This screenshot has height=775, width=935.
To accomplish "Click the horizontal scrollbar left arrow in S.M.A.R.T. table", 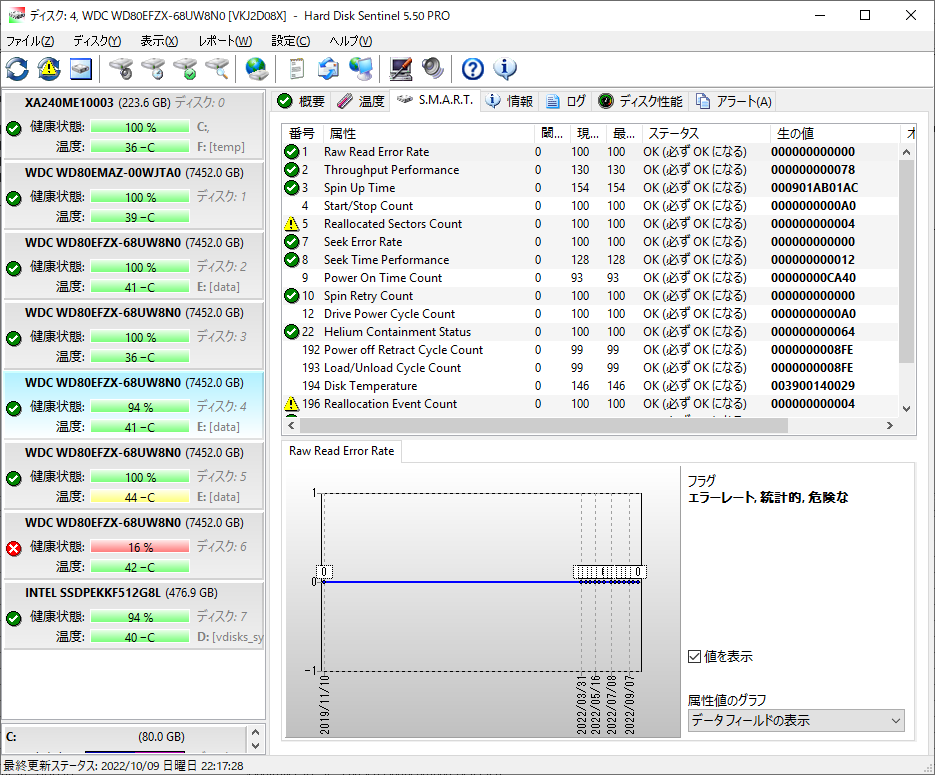I will click(292, 426).
